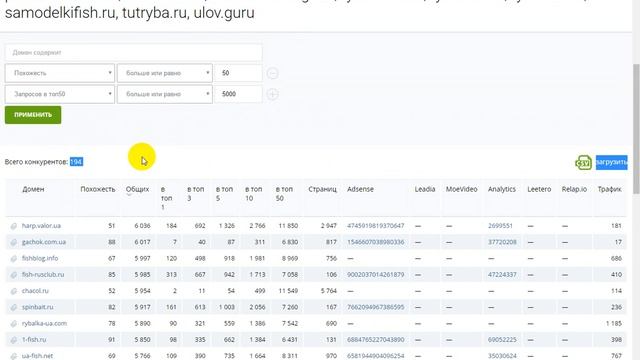Sort by the Домен column header
Image resolution: width=640 pixels, height=360 pixels.
33,189
